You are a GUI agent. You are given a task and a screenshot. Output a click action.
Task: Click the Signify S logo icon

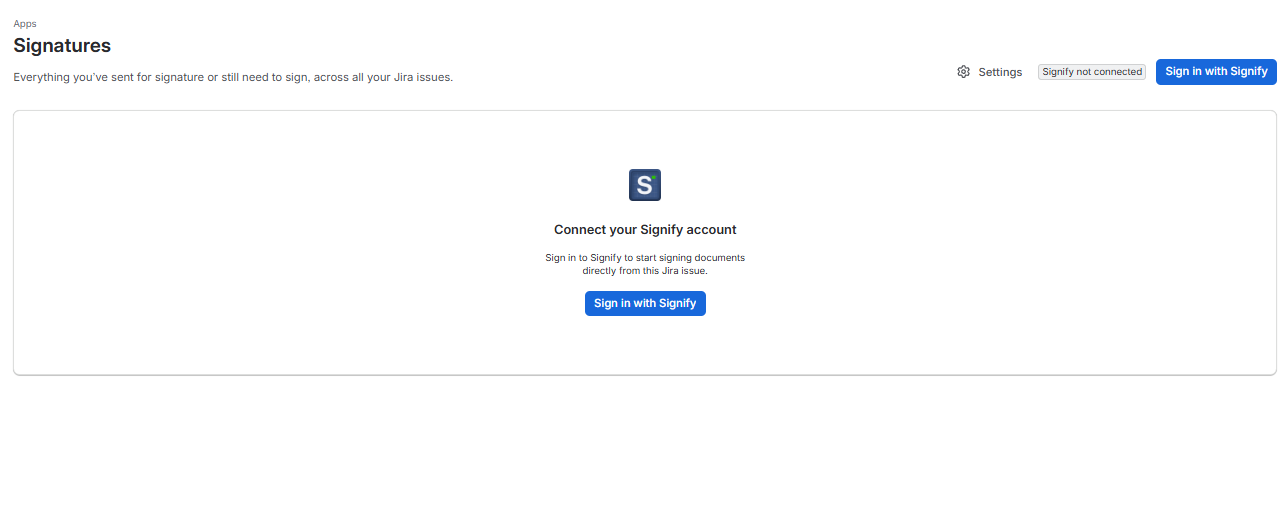coord(645,185)
